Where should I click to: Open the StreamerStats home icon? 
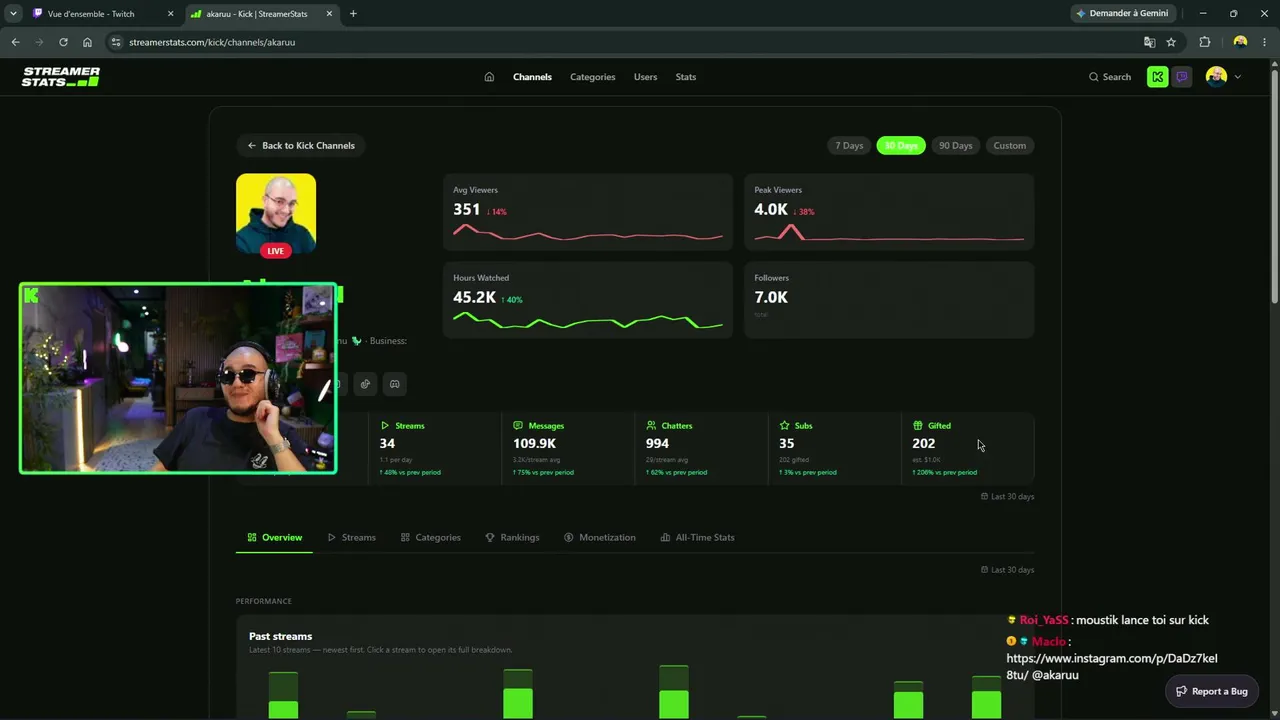[489, 77]
